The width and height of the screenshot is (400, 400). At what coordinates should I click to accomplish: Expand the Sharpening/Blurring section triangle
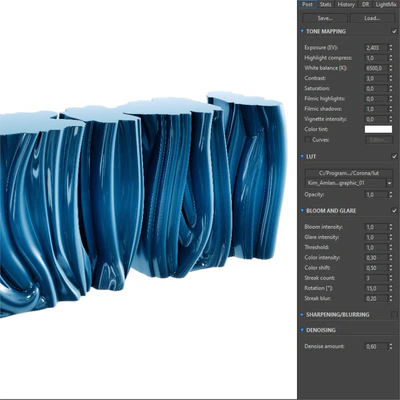click(302, 314)
